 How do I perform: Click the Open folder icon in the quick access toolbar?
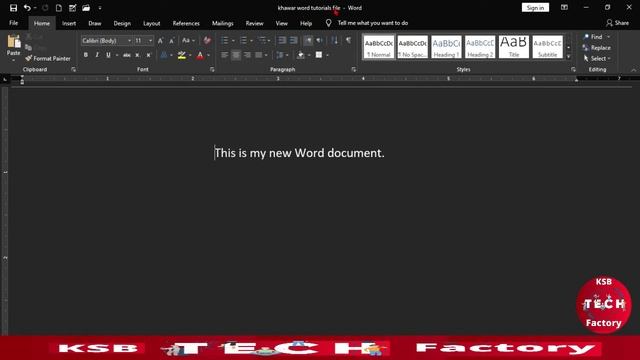(86, 8)
